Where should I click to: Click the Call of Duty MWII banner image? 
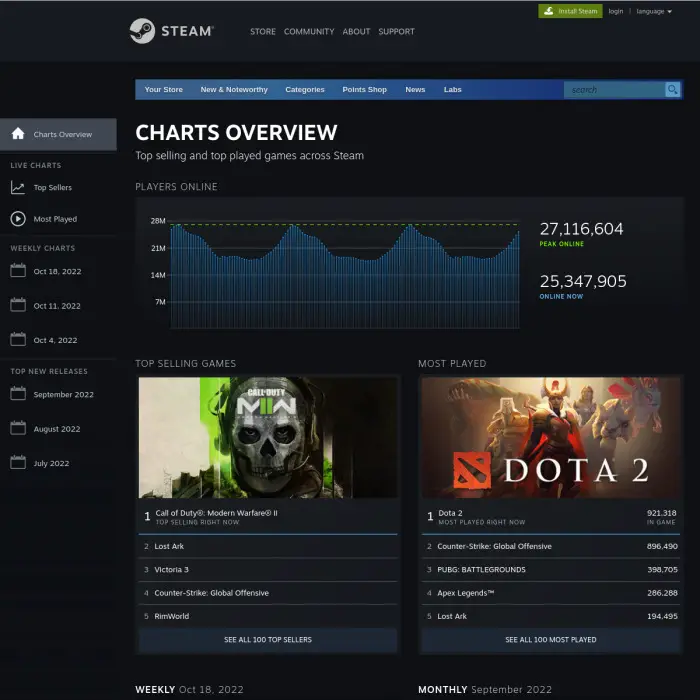click(x=268, y=438)
